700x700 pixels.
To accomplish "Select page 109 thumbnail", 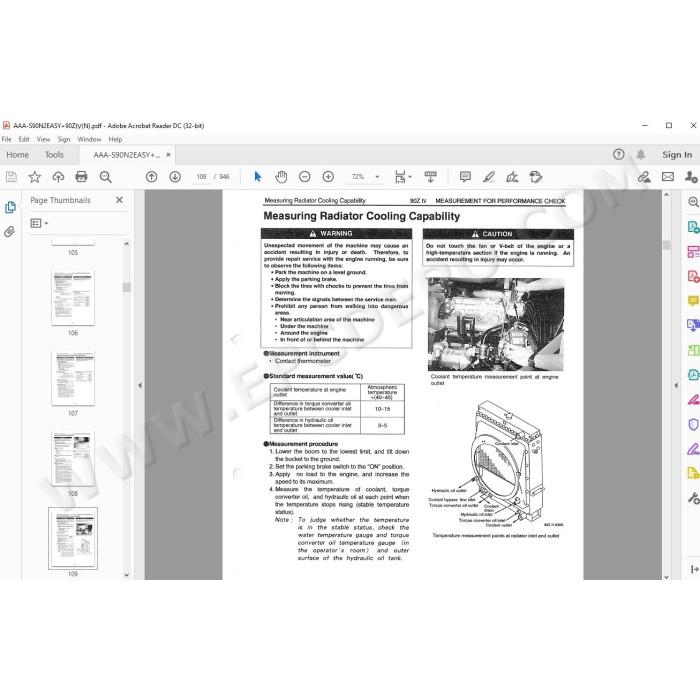I will (x=73, y=538).
